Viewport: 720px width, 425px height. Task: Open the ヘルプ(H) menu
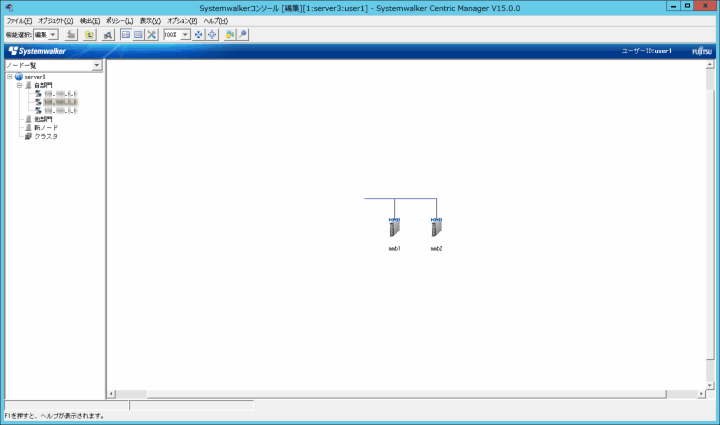click(x=215, y=21)
